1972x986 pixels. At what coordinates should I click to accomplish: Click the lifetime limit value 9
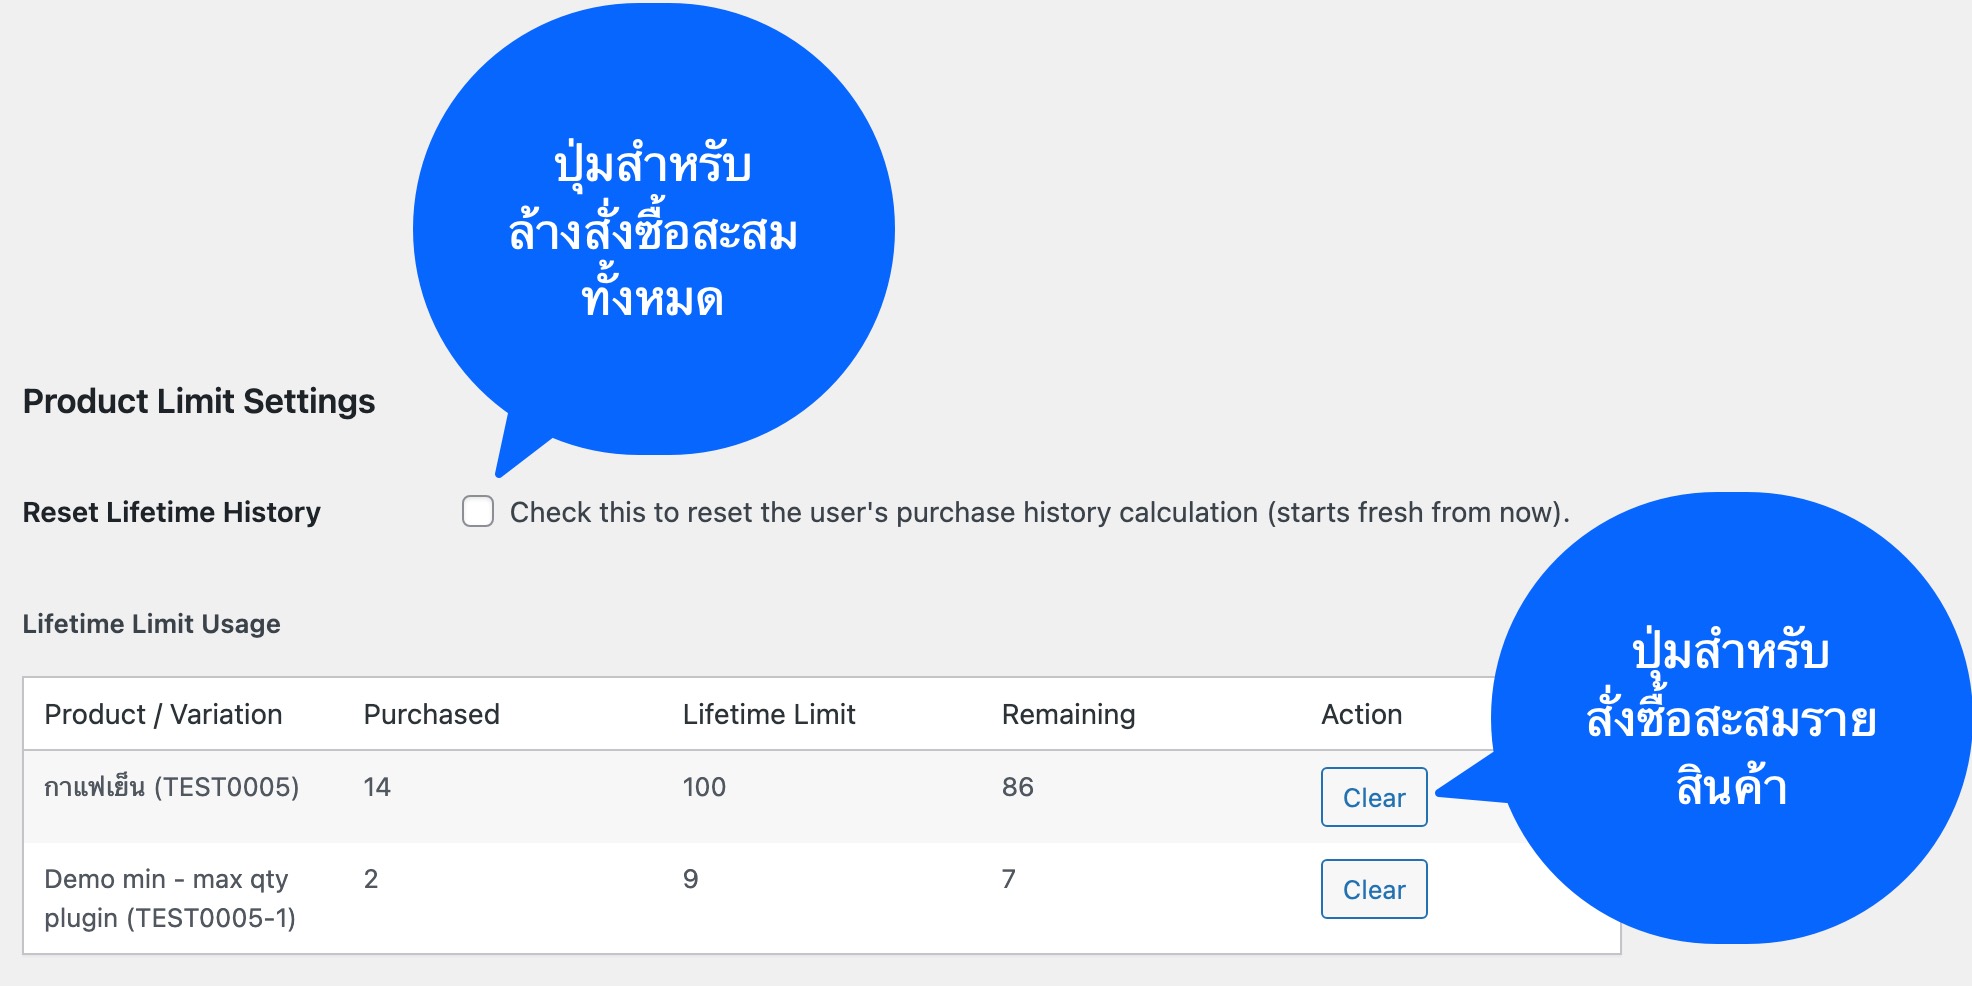(x=690, y=879)
